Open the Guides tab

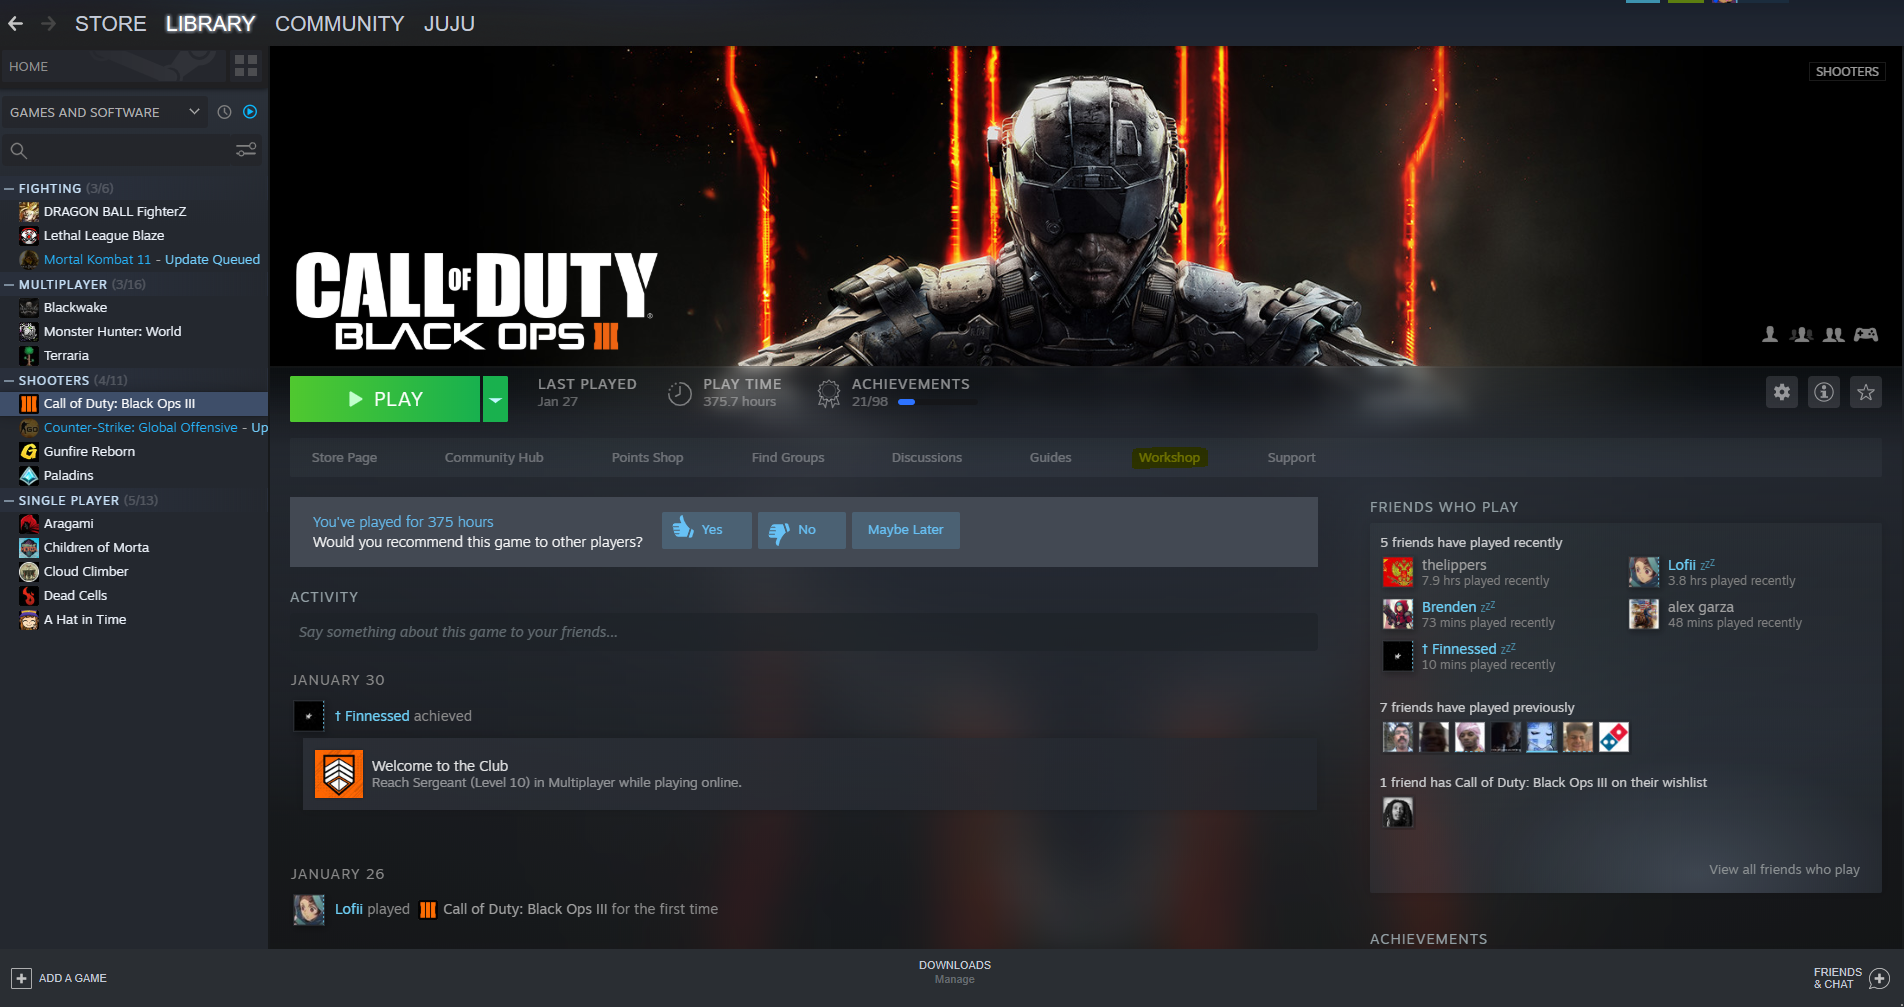pos(1050,457)
